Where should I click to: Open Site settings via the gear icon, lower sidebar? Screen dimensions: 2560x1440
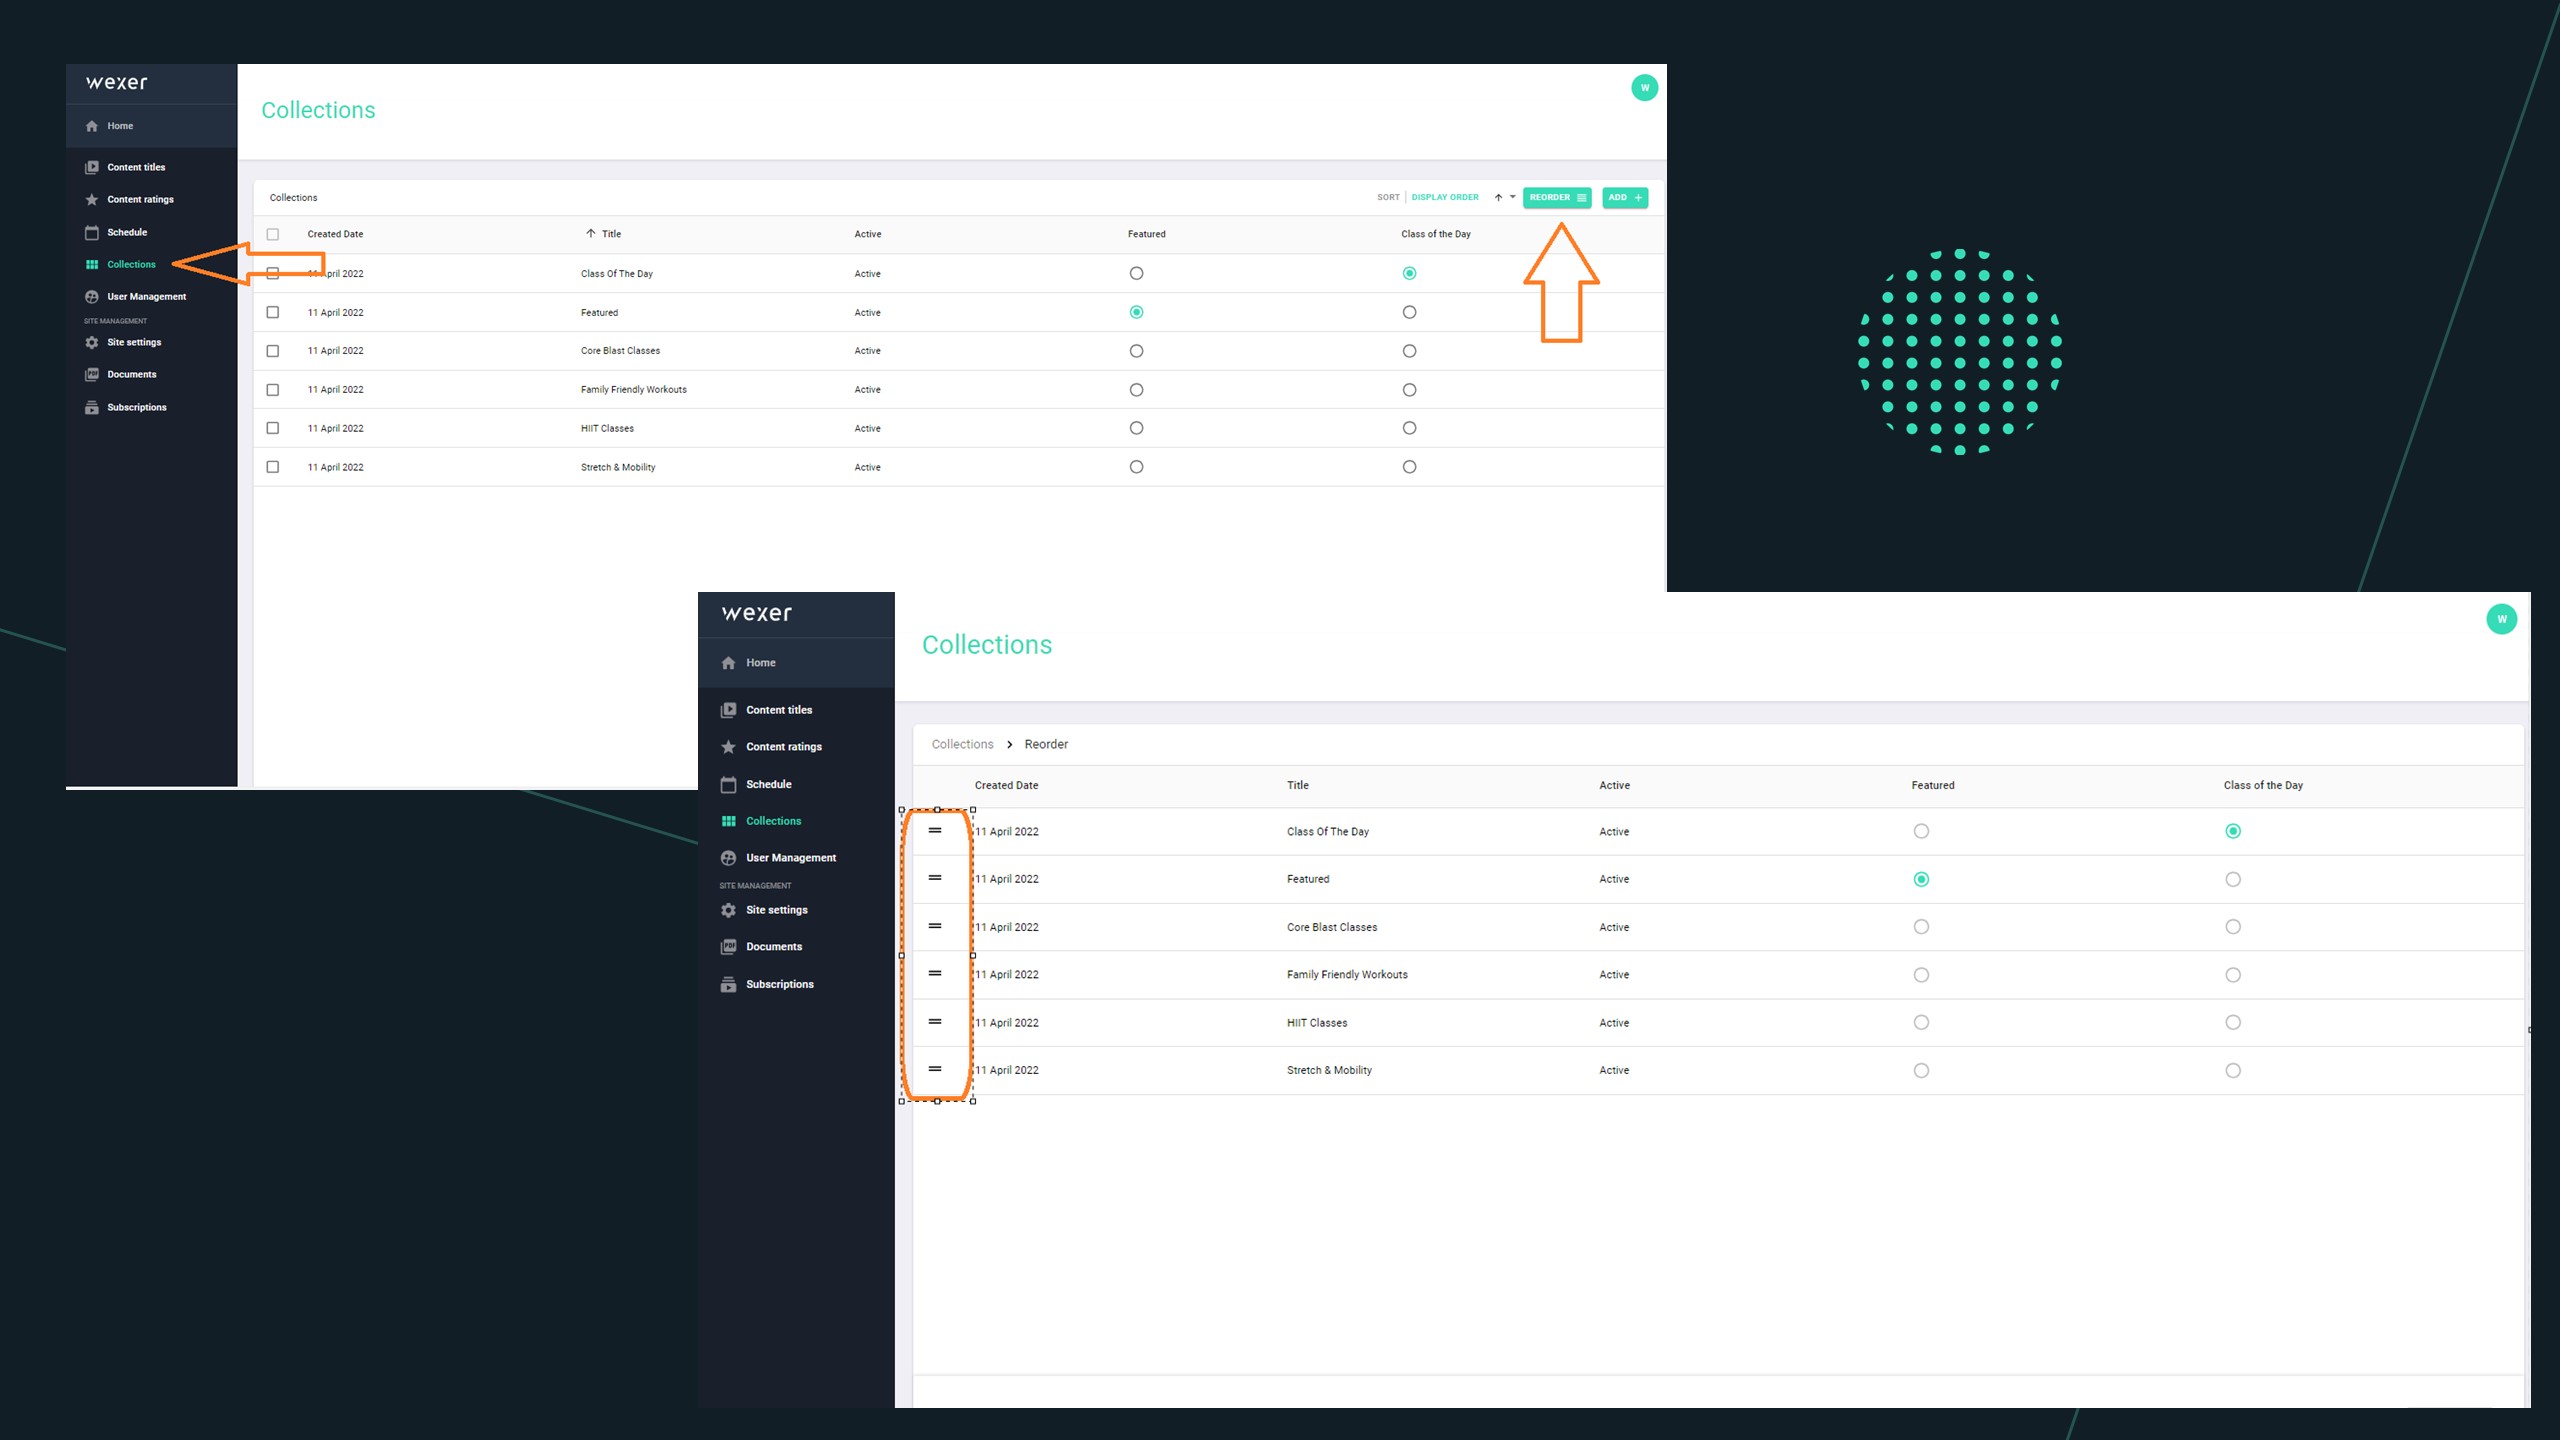728,910
